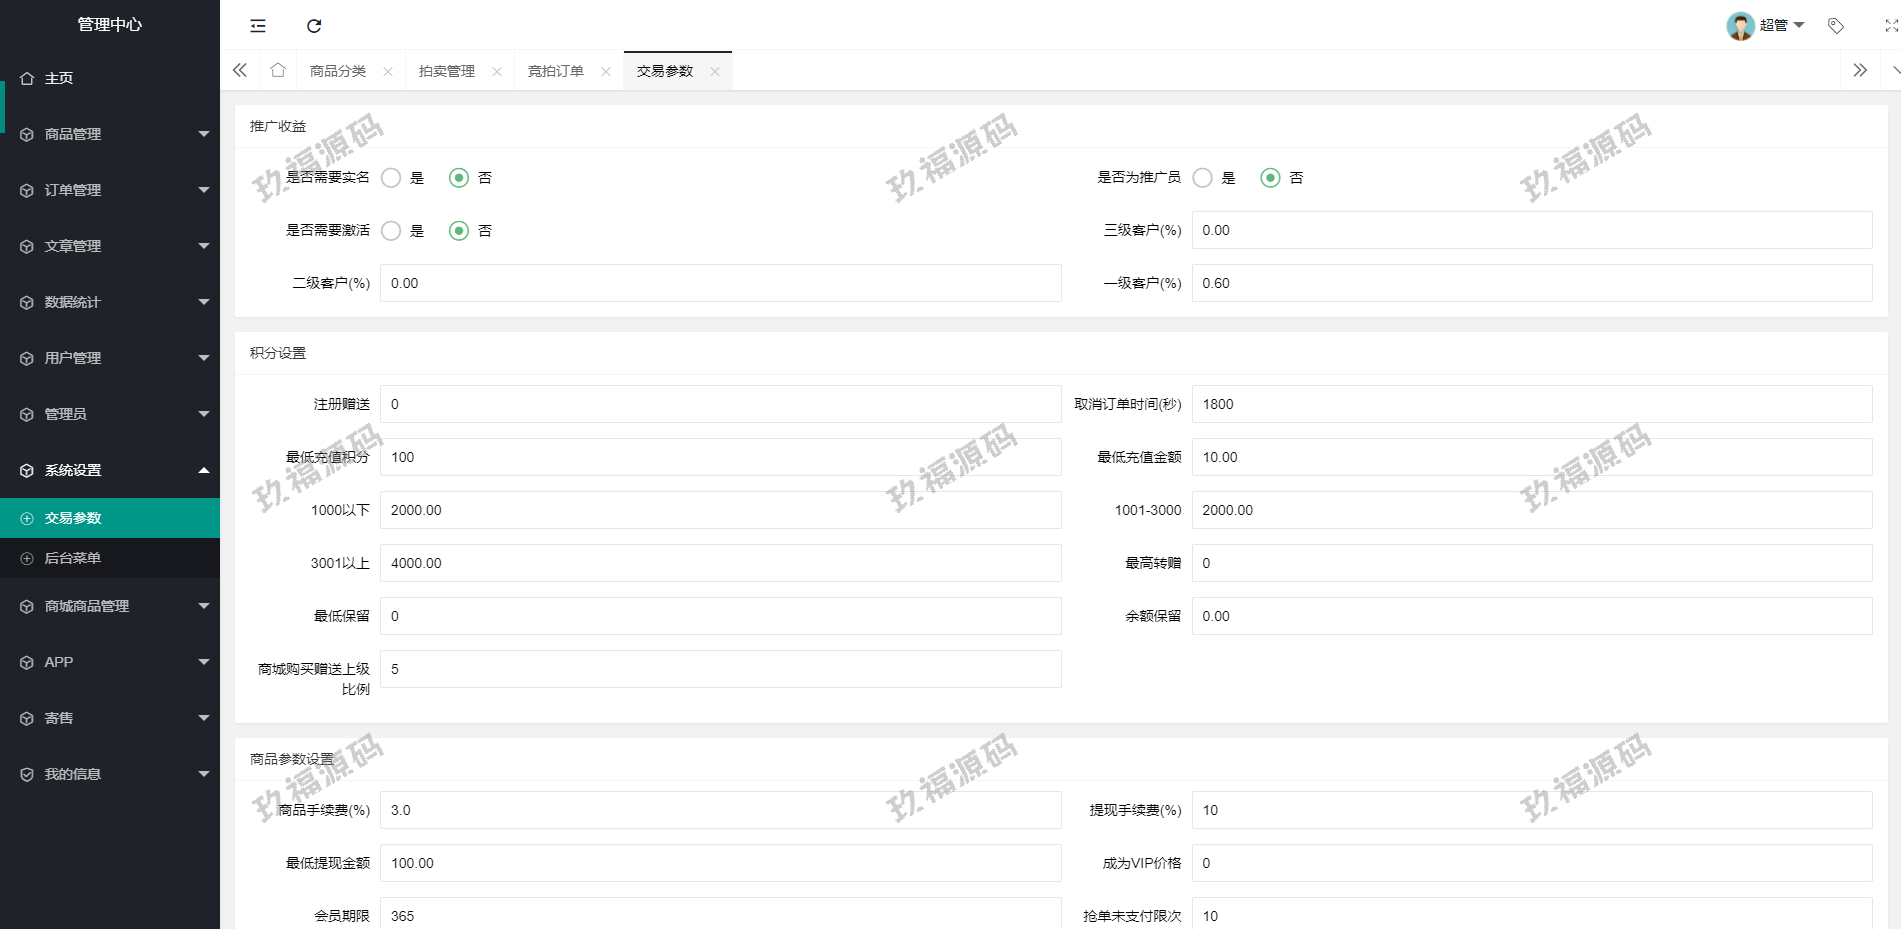Click the sidebar collapse menu icon
The width and height of the screenshot is (1901, 929).
(x=258, y=26)
